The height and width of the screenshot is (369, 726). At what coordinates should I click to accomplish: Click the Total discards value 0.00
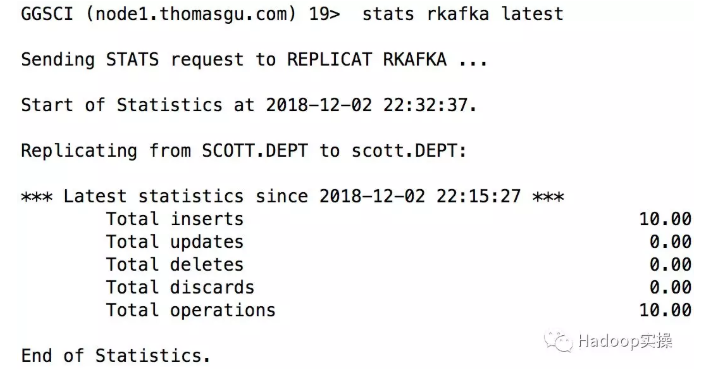tap(670, 287)
